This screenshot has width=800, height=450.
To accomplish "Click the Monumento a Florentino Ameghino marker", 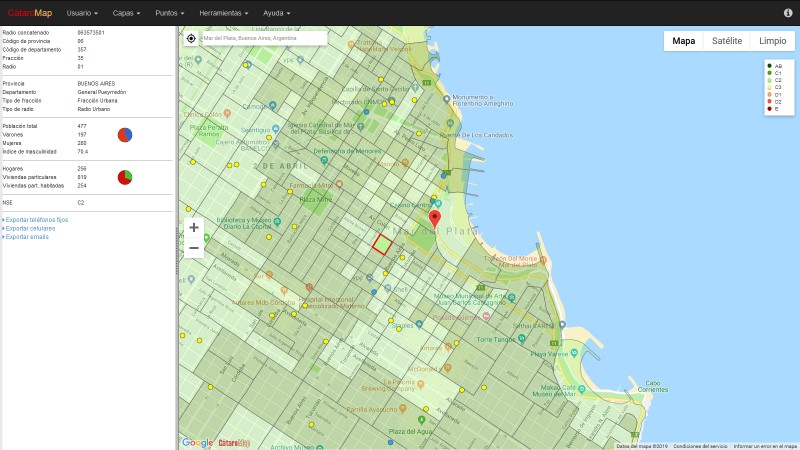I will tap(446, 98).
